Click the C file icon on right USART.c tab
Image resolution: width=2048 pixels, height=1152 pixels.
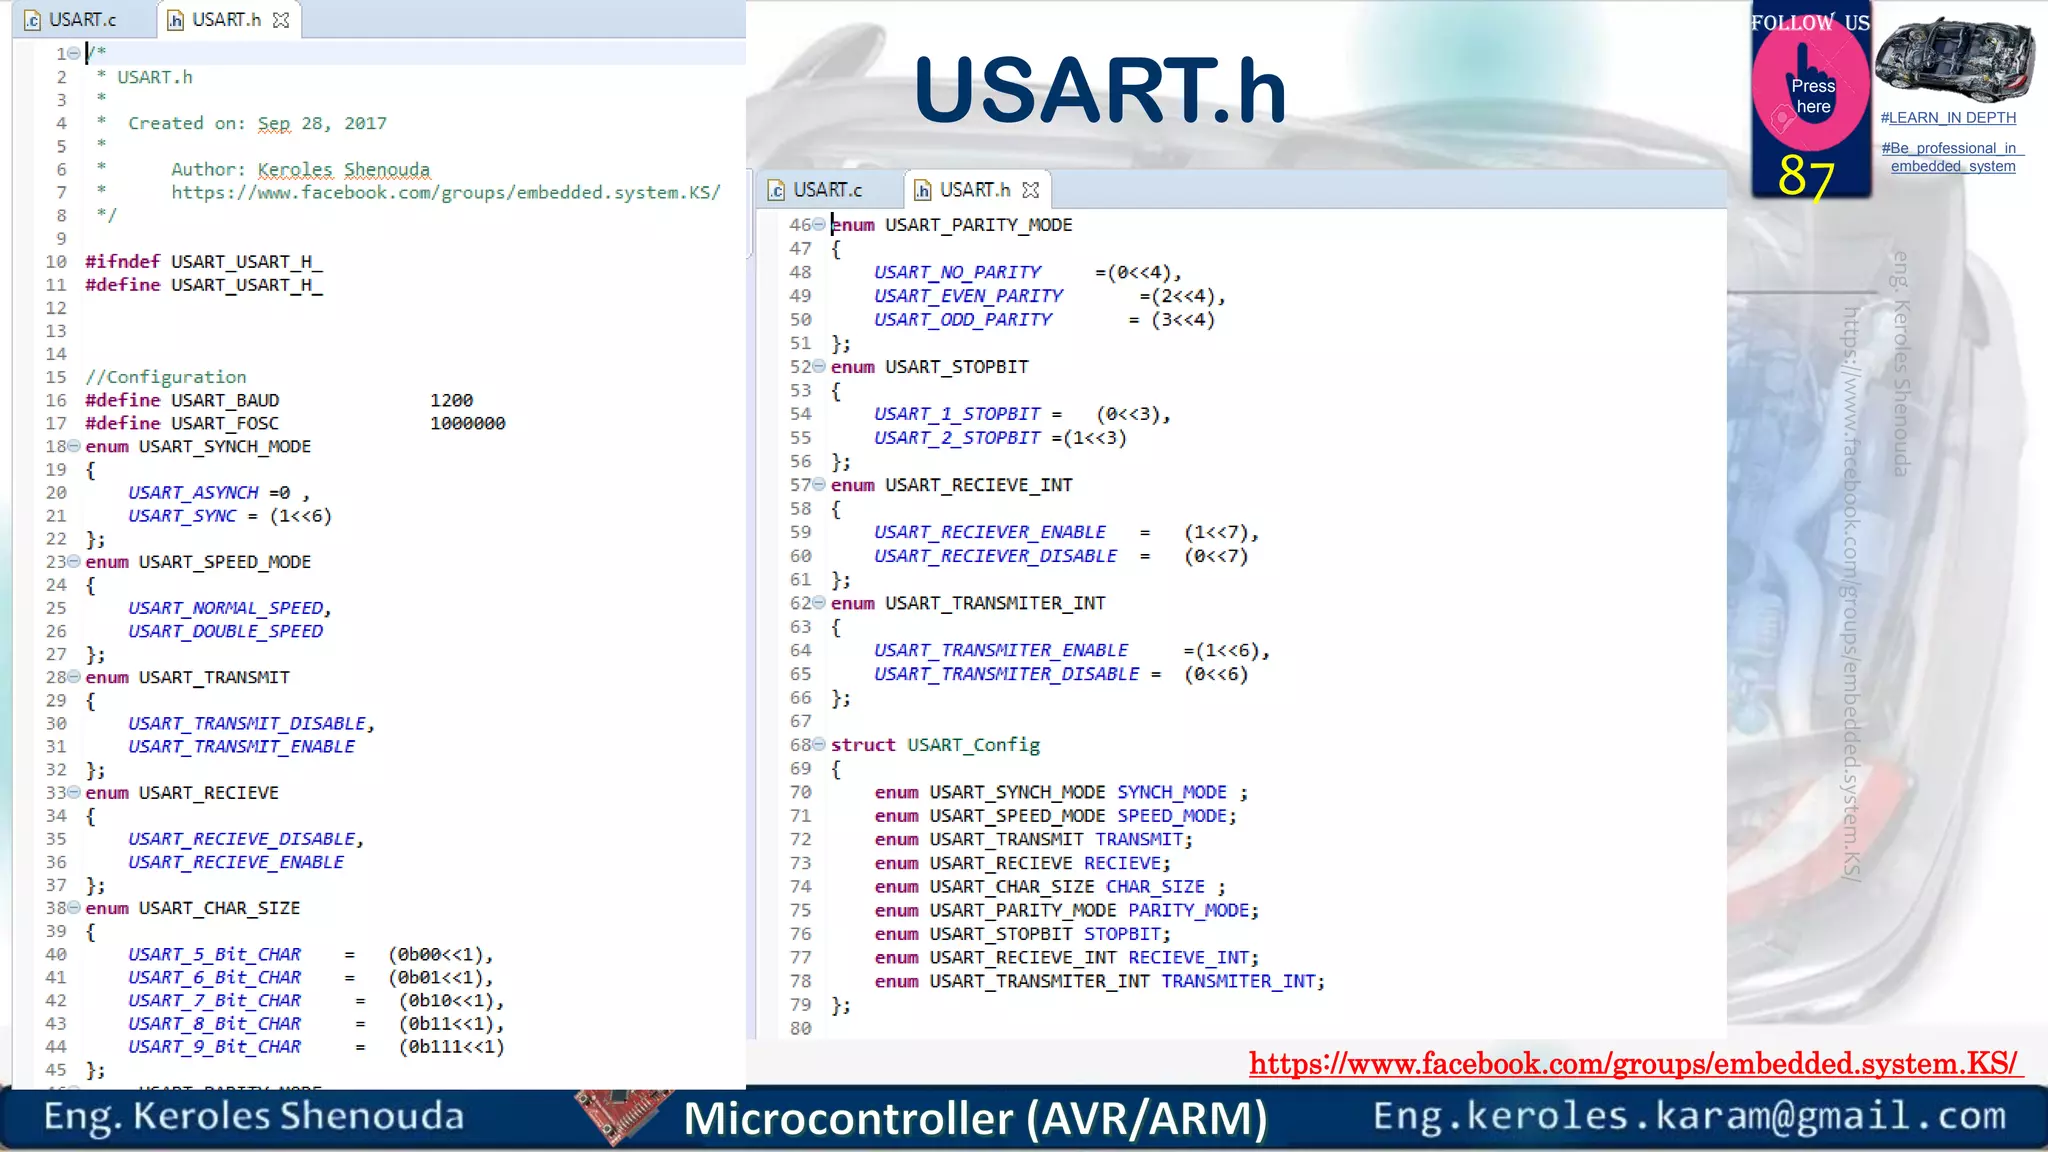click(x=776, y=190)
